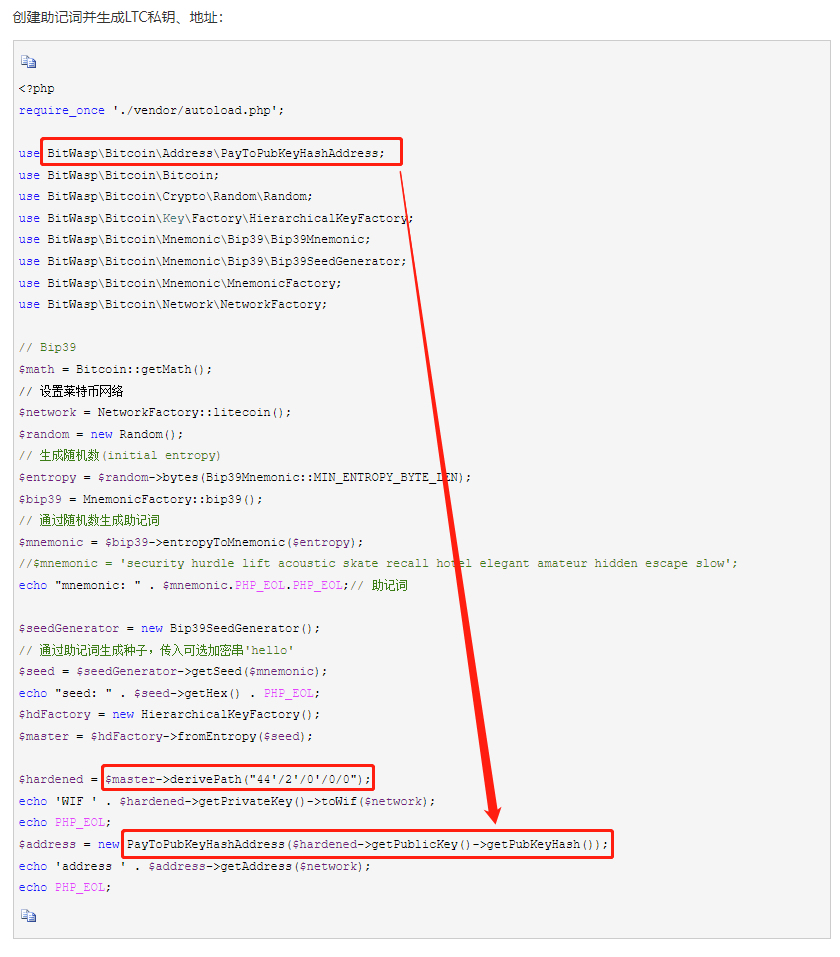The image size is (840, 957).
Task: Click the comment mentioning 'hello' 加密串
Action: (x=156, y=650)
